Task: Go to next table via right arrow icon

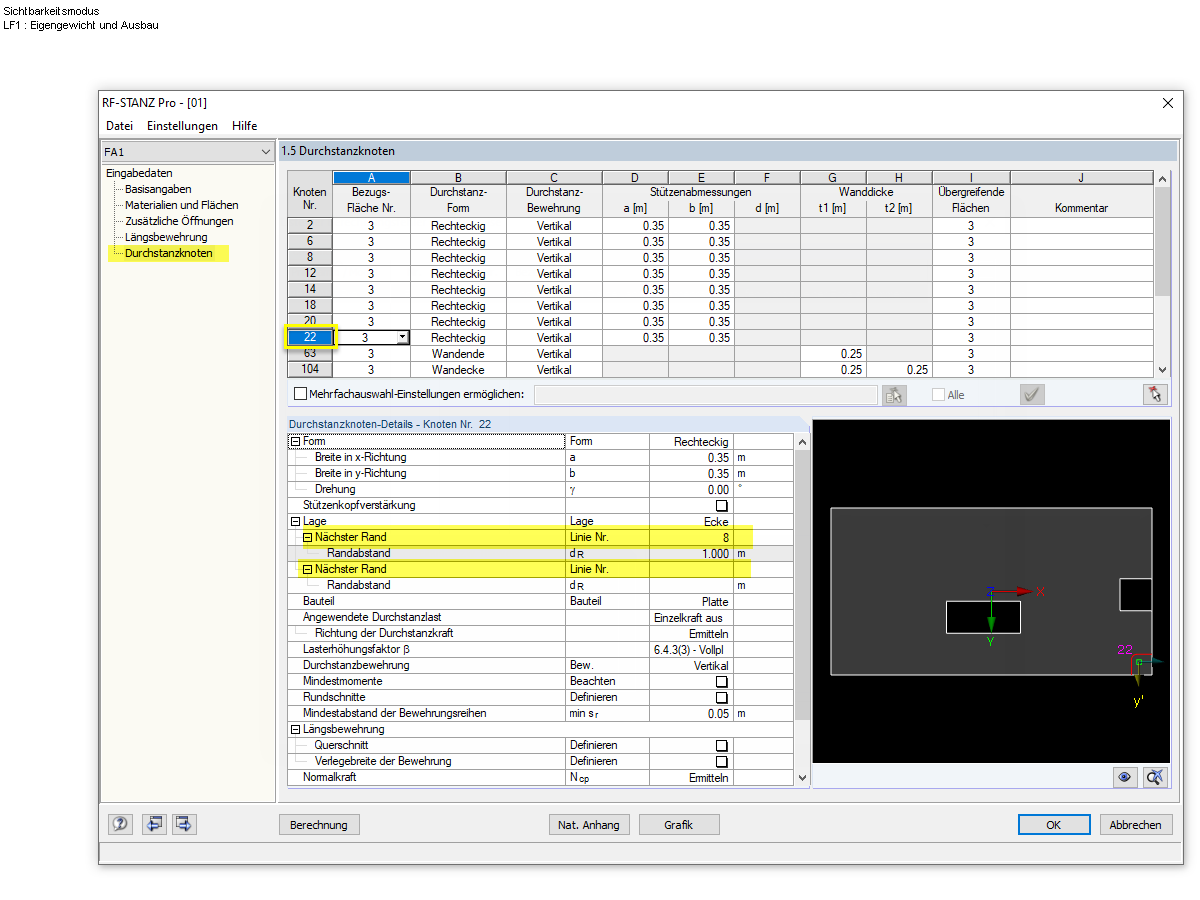Action: tap(184, 824)
